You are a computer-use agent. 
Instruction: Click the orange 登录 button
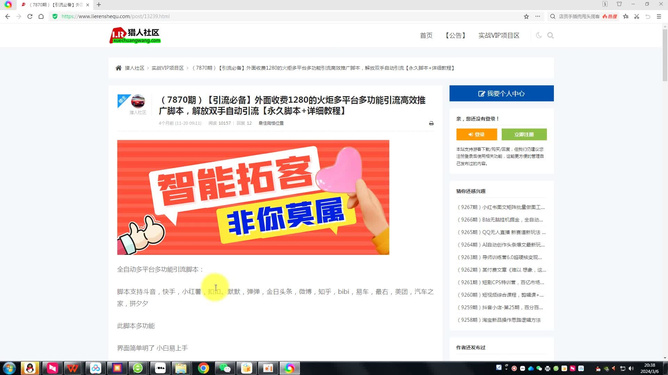click(x=476, y=134)
